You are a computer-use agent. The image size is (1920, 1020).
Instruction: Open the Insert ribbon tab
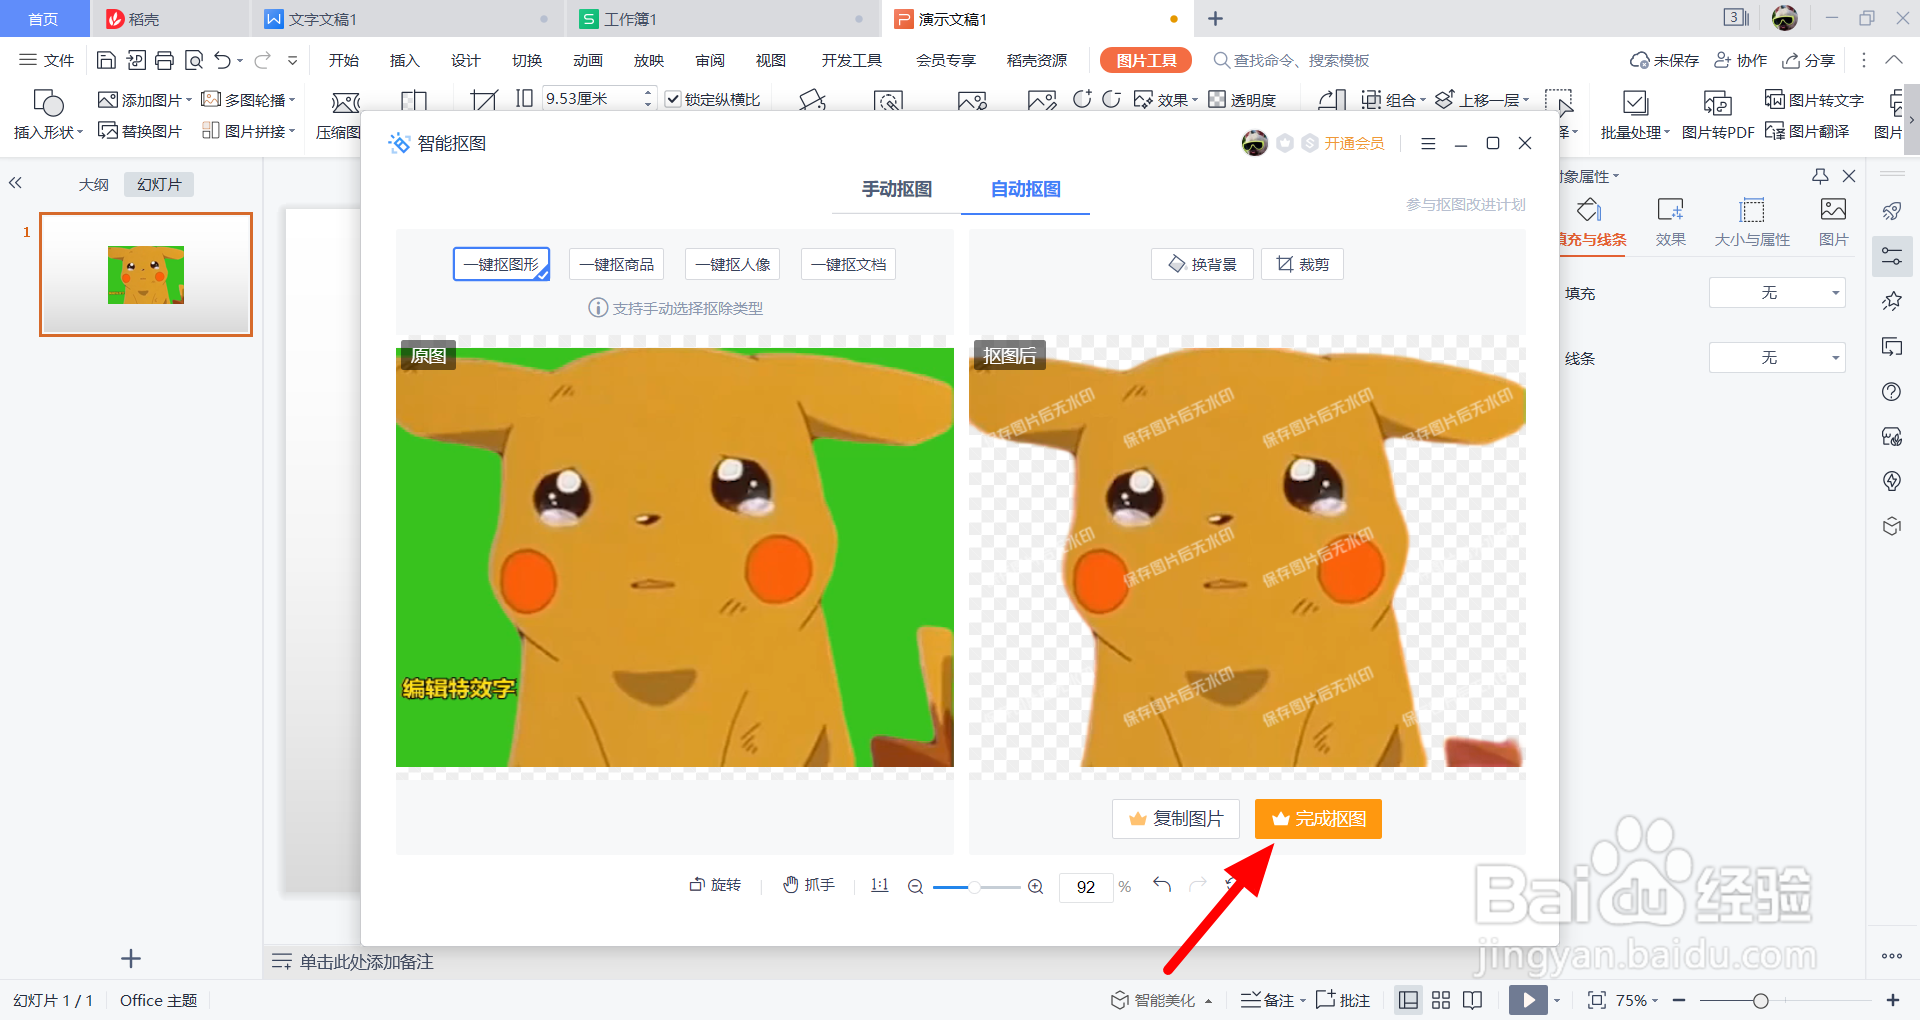[x=405, y=60]
